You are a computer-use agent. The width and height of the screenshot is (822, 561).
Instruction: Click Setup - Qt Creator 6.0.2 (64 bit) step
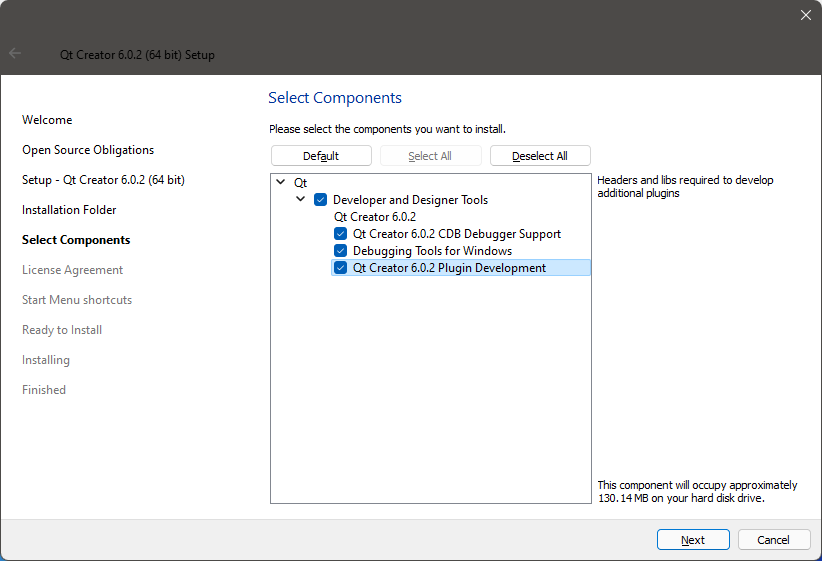[103, 180]
